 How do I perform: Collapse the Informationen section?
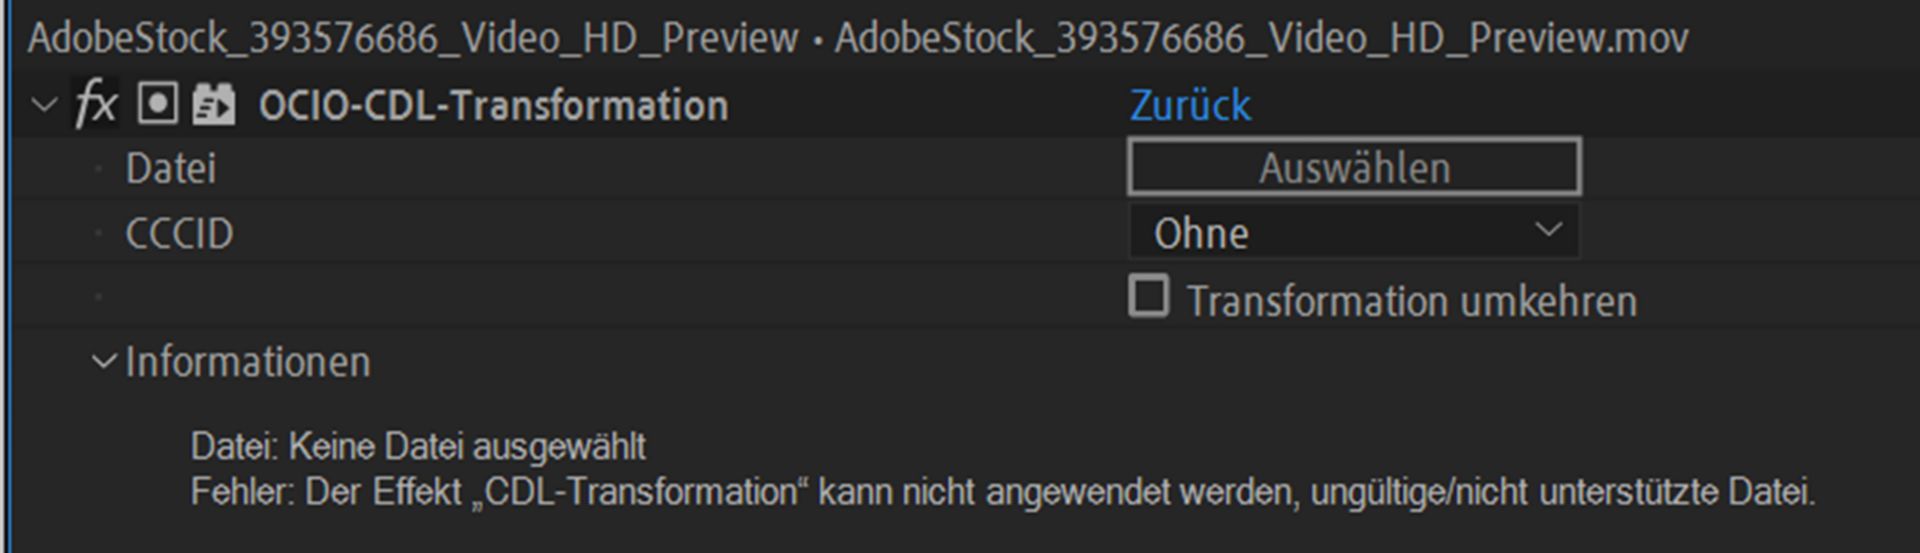click(103, 362)
